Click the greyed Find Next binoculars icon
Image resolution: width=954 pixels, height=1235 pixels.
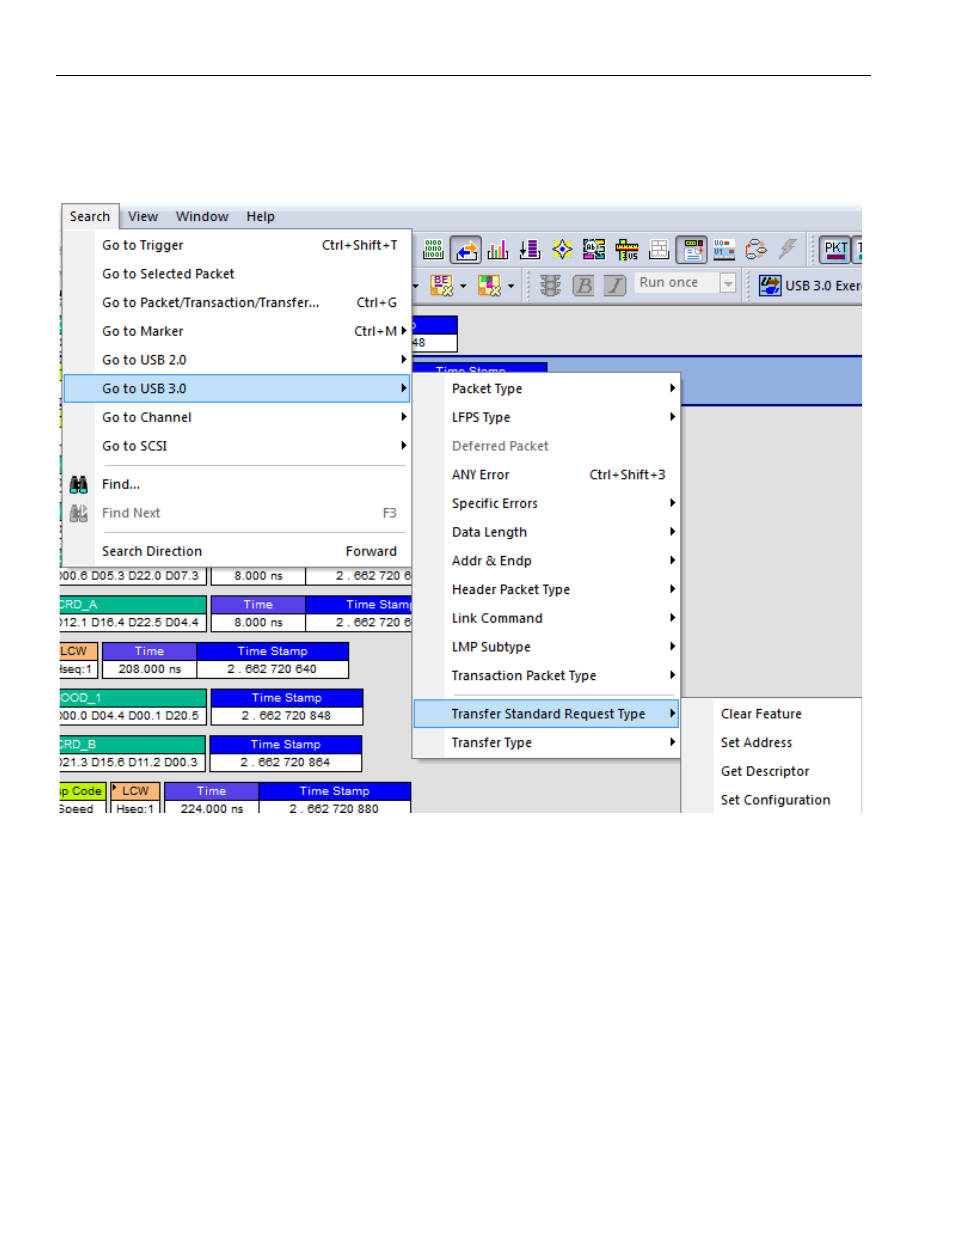79,513
